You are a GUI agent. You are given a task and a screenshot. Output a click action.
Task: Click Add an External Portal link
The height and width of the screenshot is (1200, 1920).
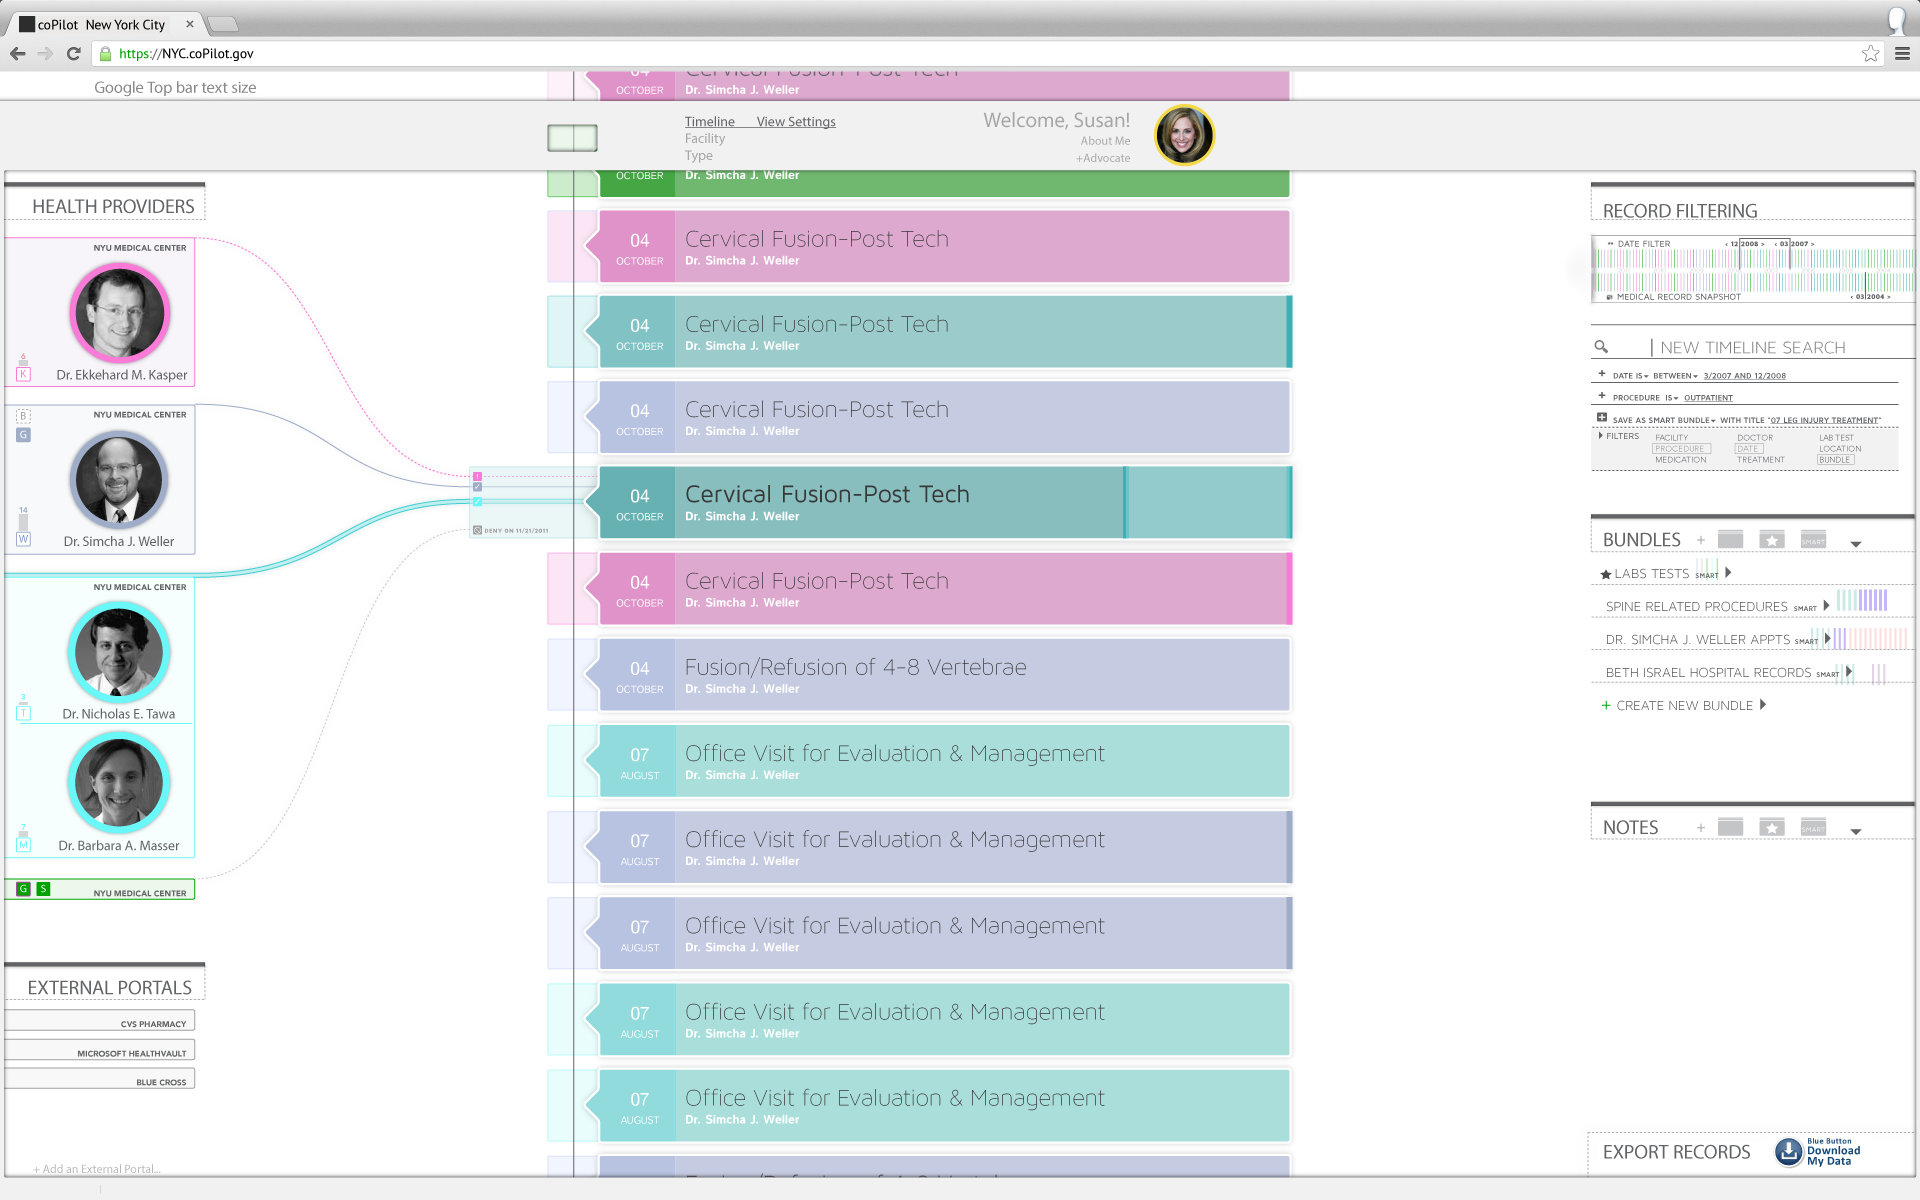click(x=97, y=1169)
